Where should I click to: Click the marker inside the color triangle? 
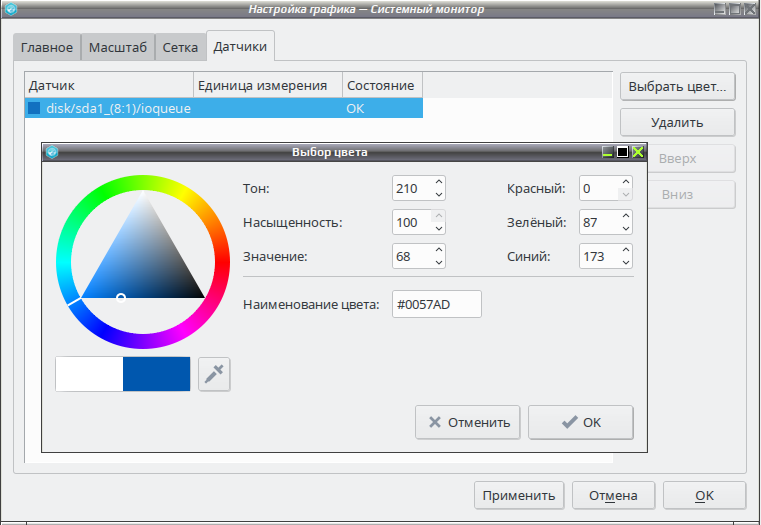pos(121,297)
